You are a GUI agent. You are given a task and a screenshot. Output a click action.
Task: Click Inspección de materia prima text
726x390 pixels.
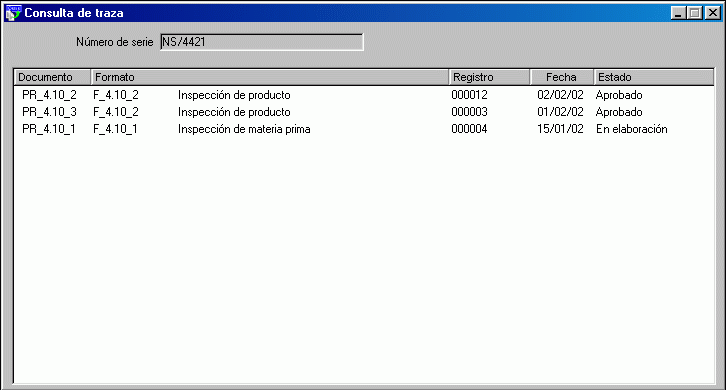point(244,129)
